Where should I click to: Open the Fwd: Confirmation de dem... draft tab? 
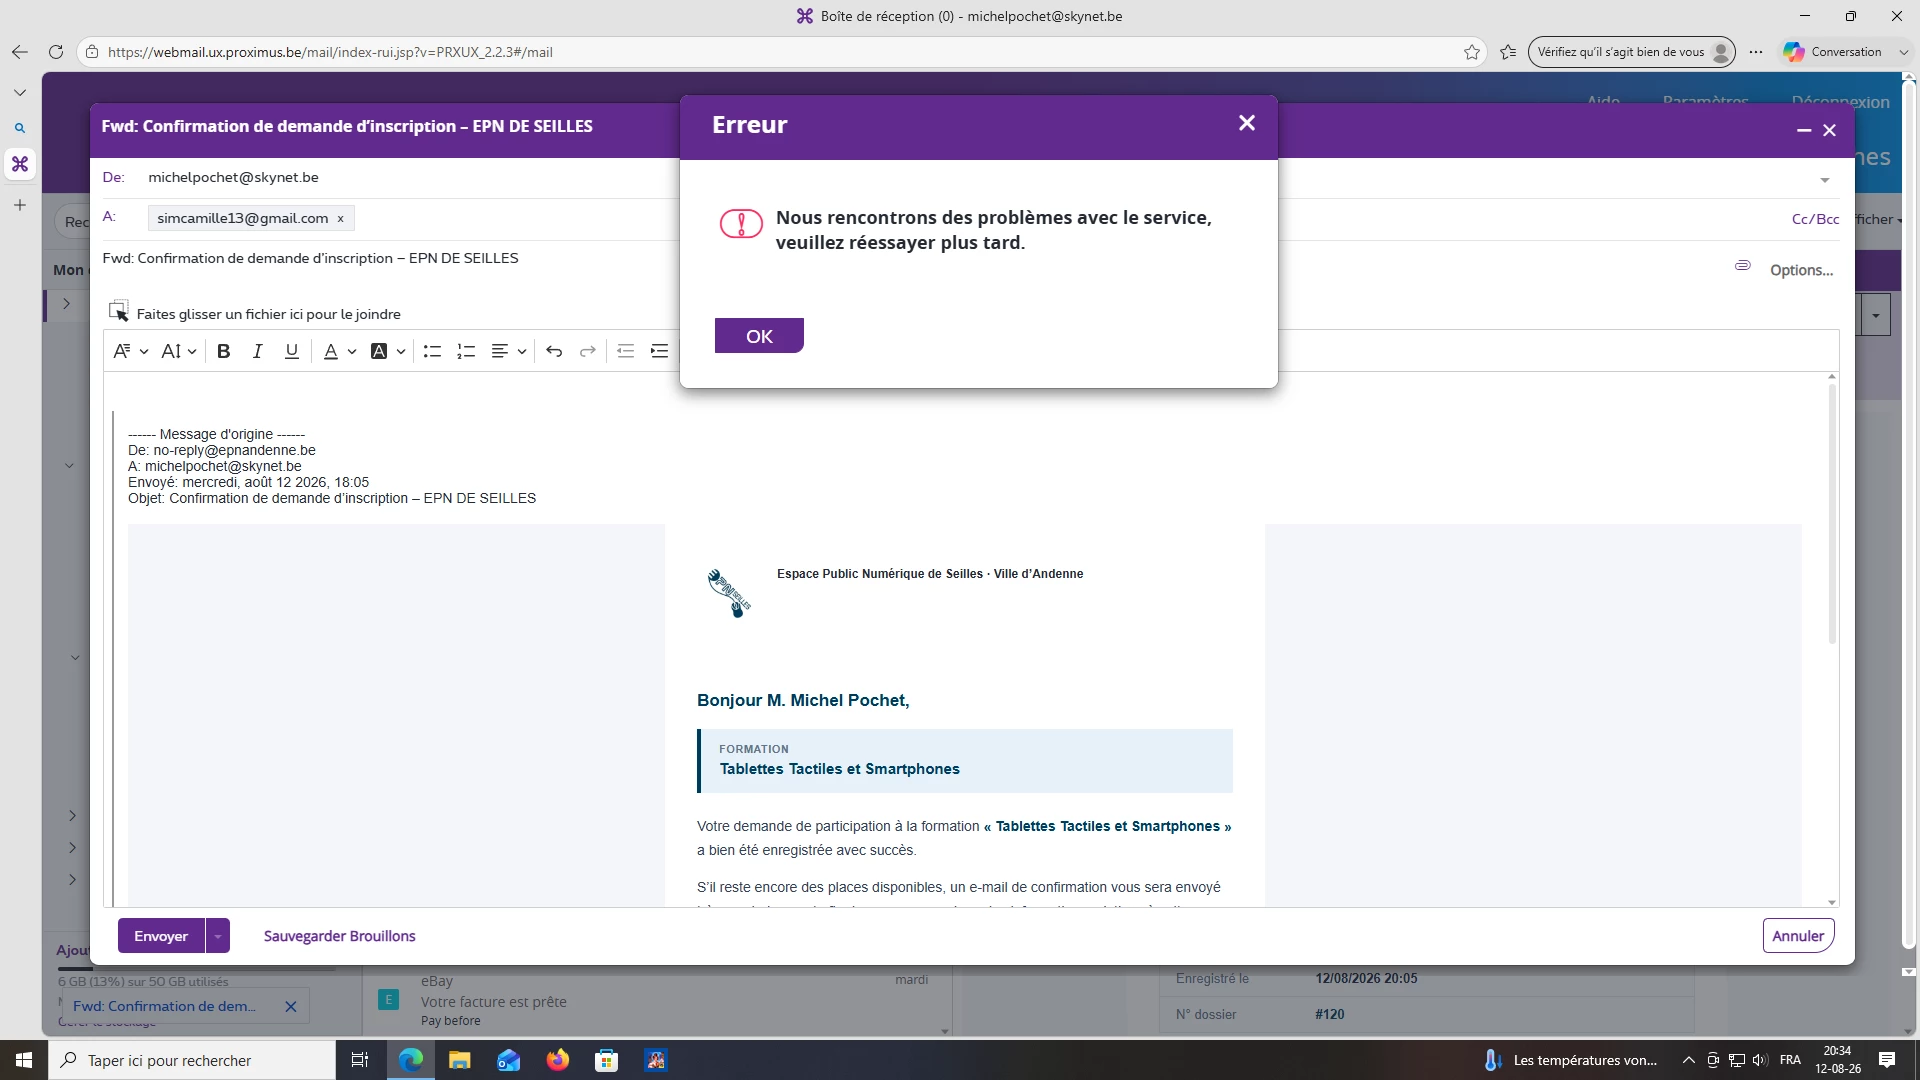165,1006
